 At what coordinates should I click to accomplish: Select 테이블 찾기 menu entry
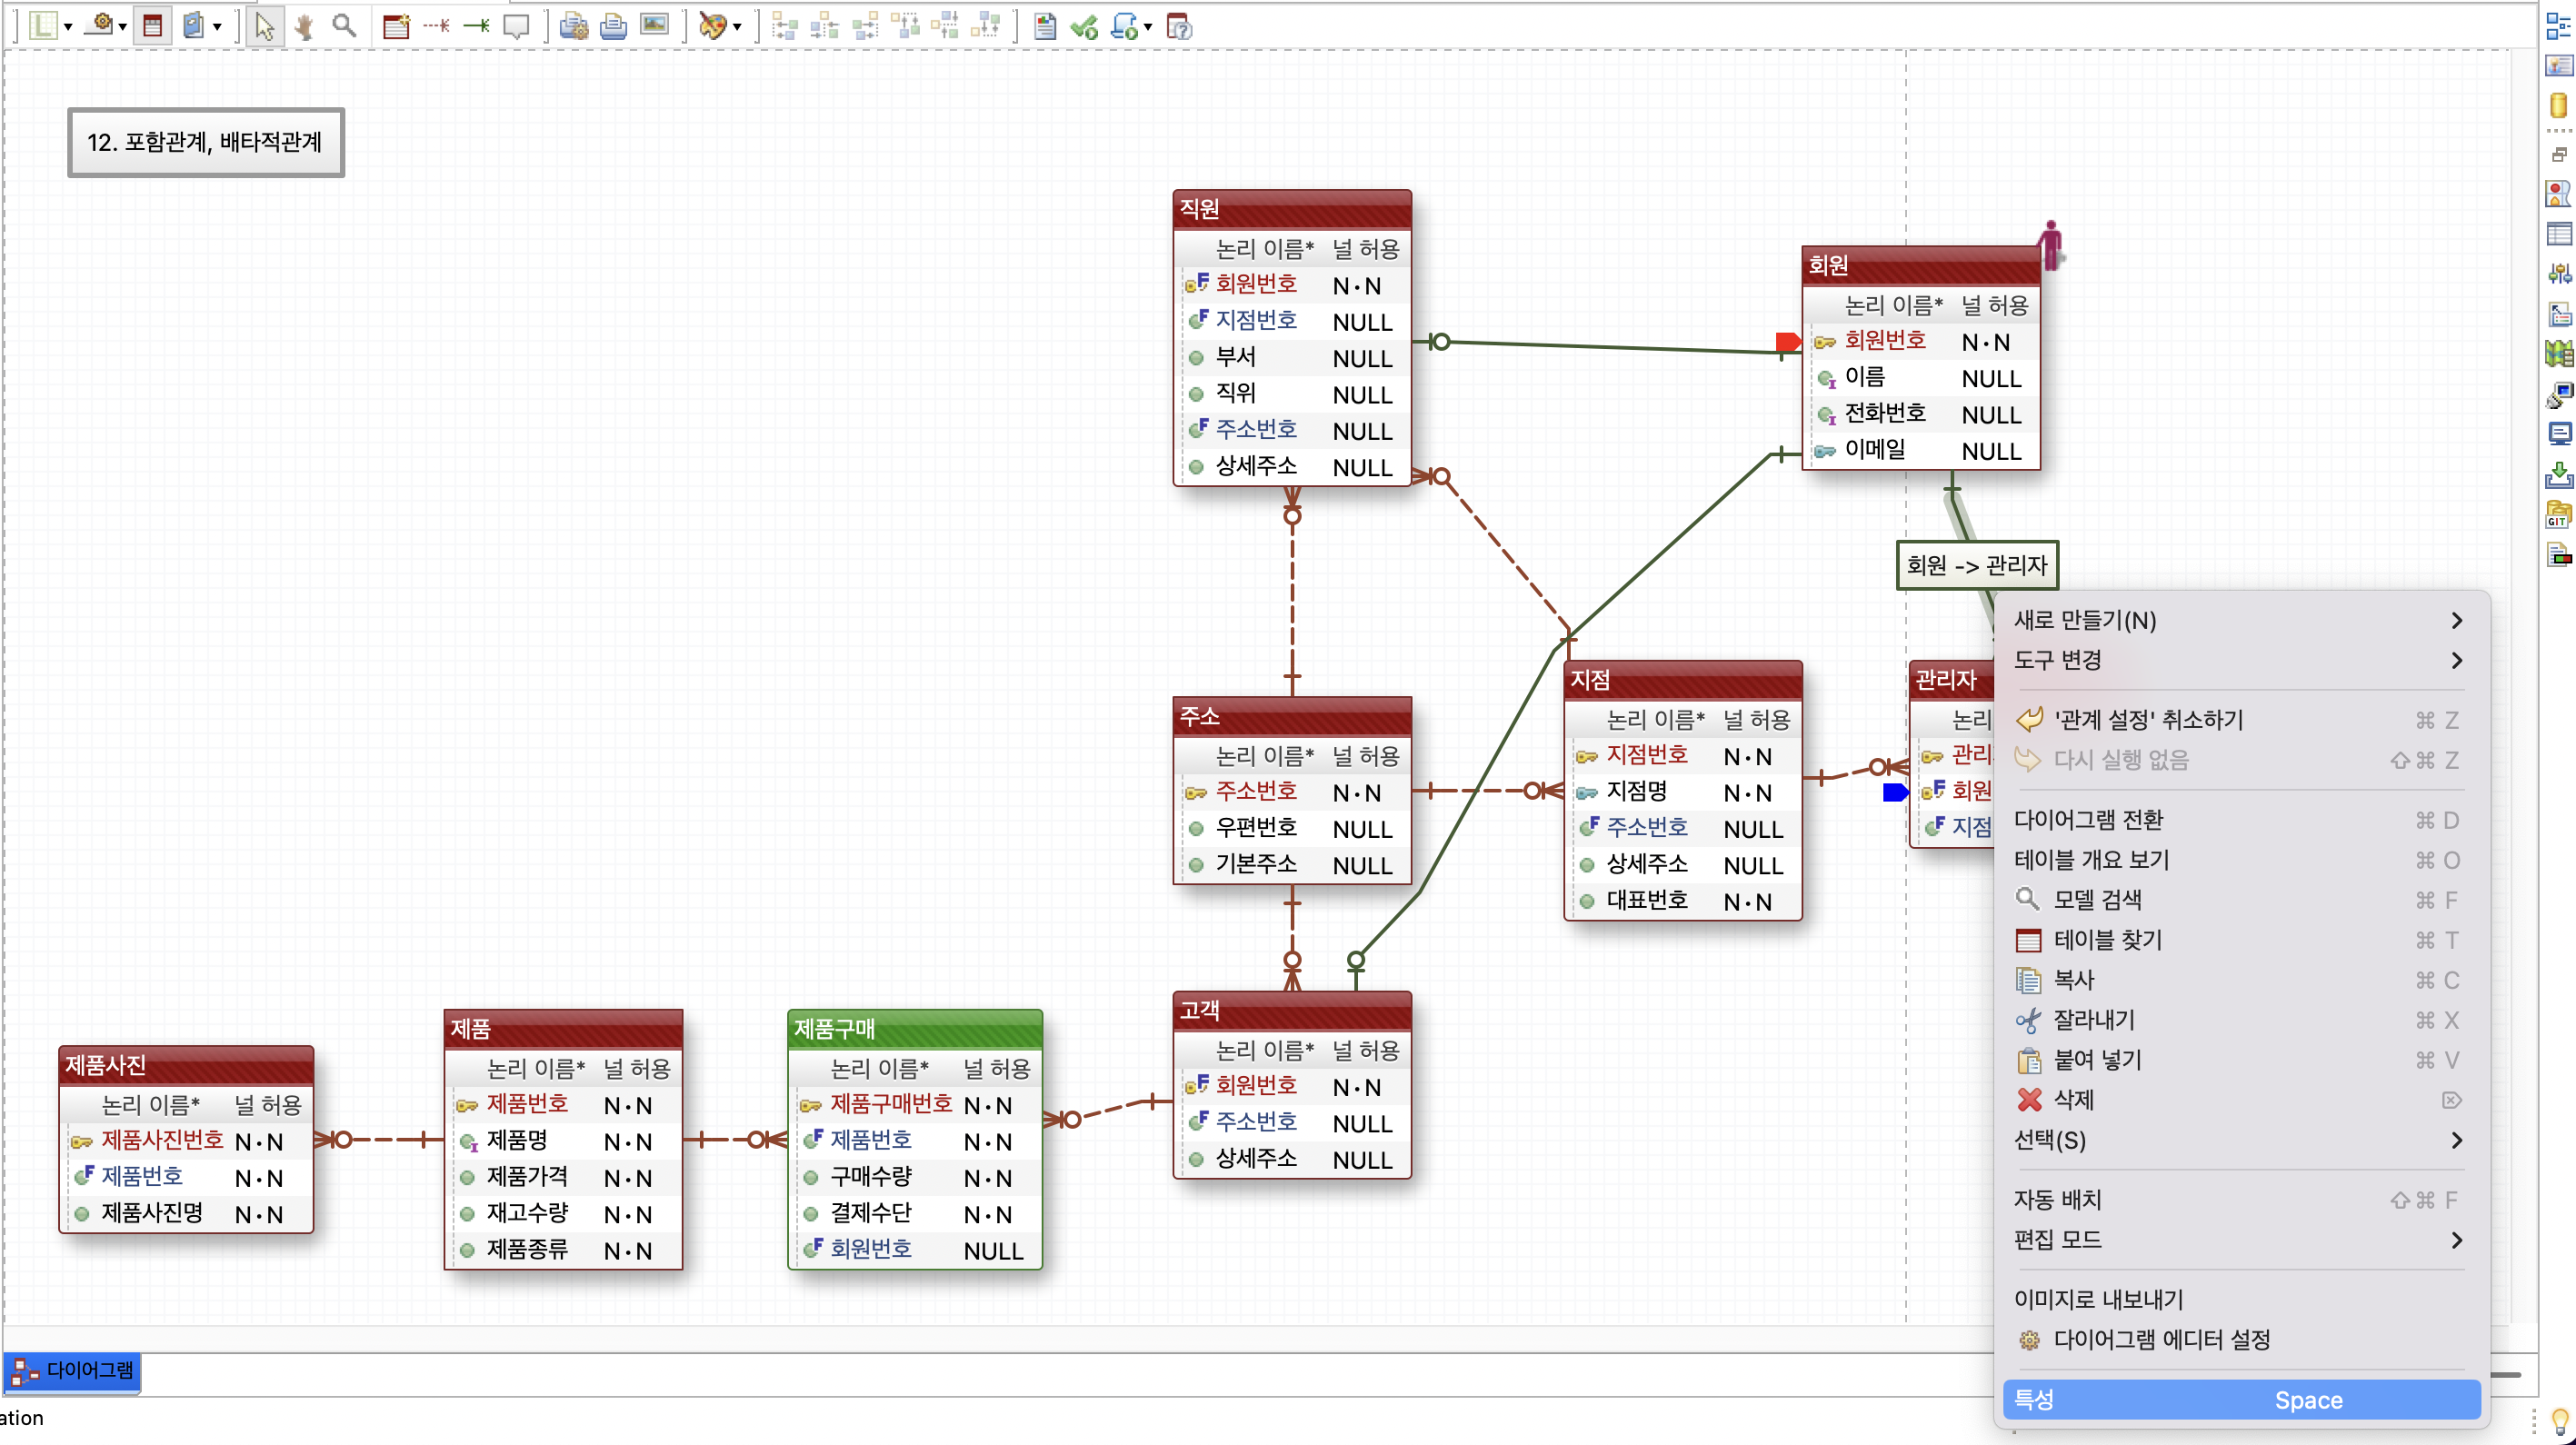coord(2241,940)
